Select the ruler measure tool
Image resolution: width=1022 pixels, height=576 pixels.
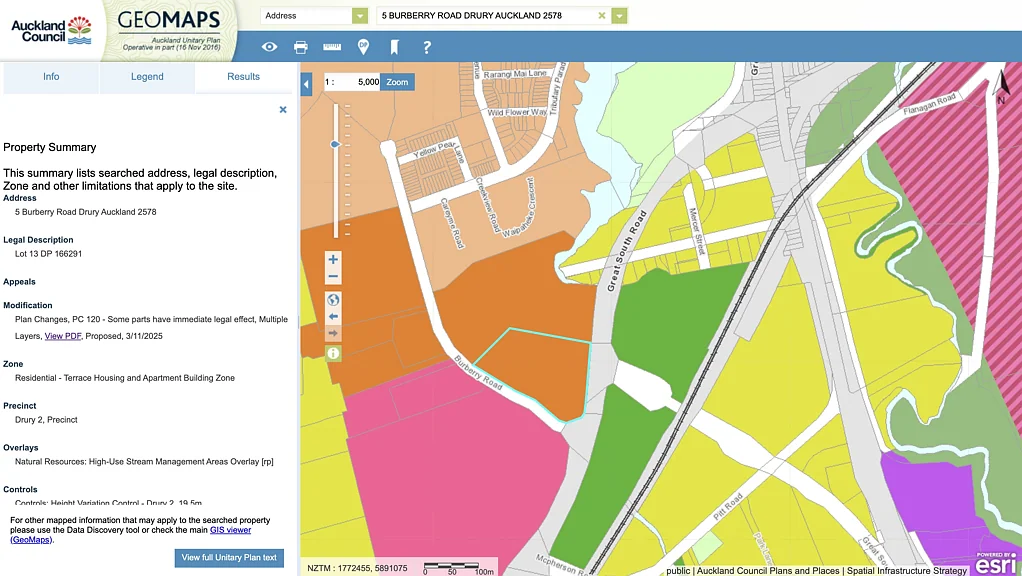(332, 47)
